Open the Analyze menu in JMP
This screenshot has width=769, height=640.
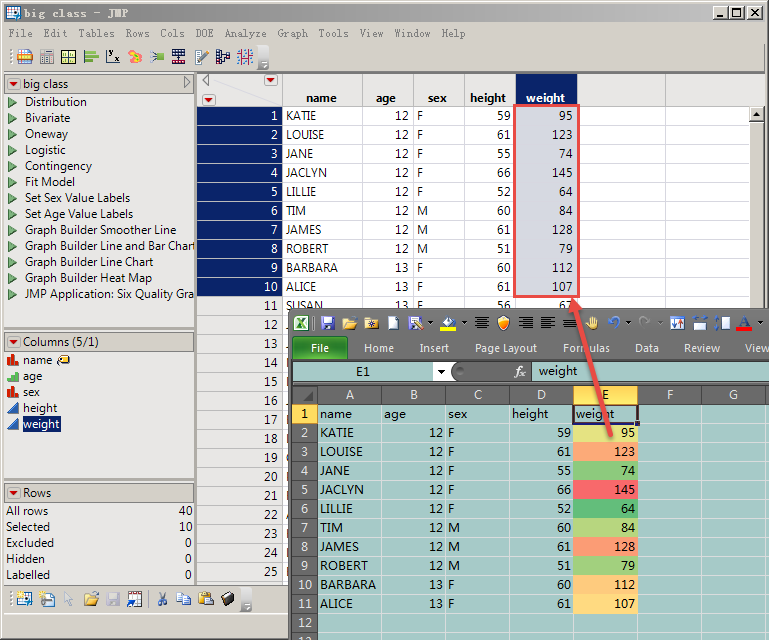tap(245, 33)
